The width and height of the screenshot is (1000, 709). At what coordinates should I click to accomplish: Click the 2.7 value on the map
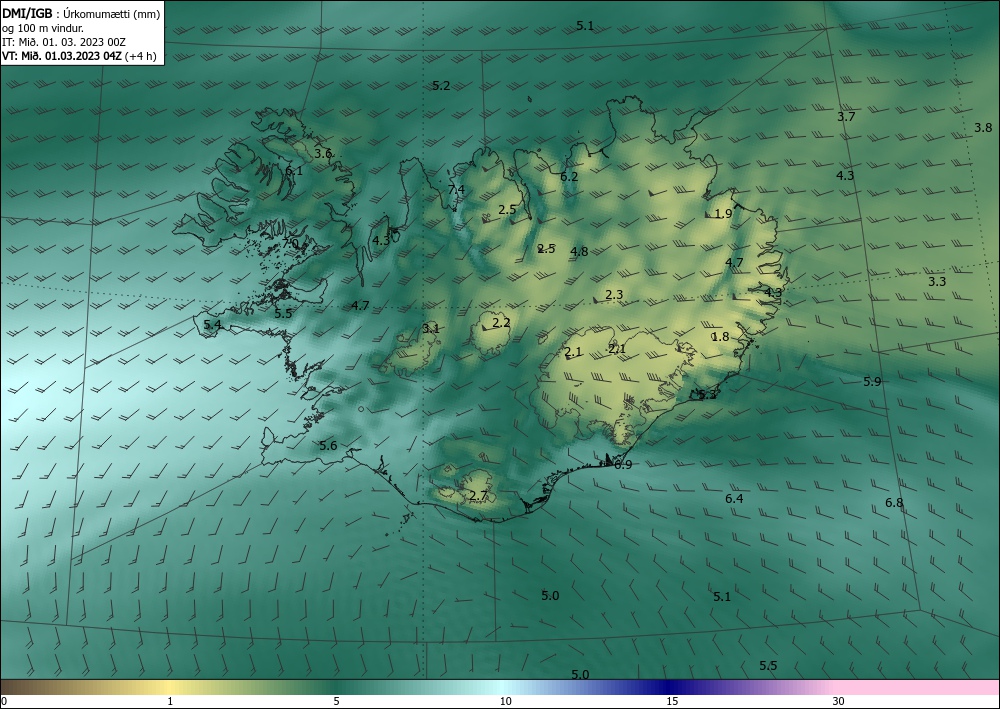pyautogui.click(x=478, y=495)
